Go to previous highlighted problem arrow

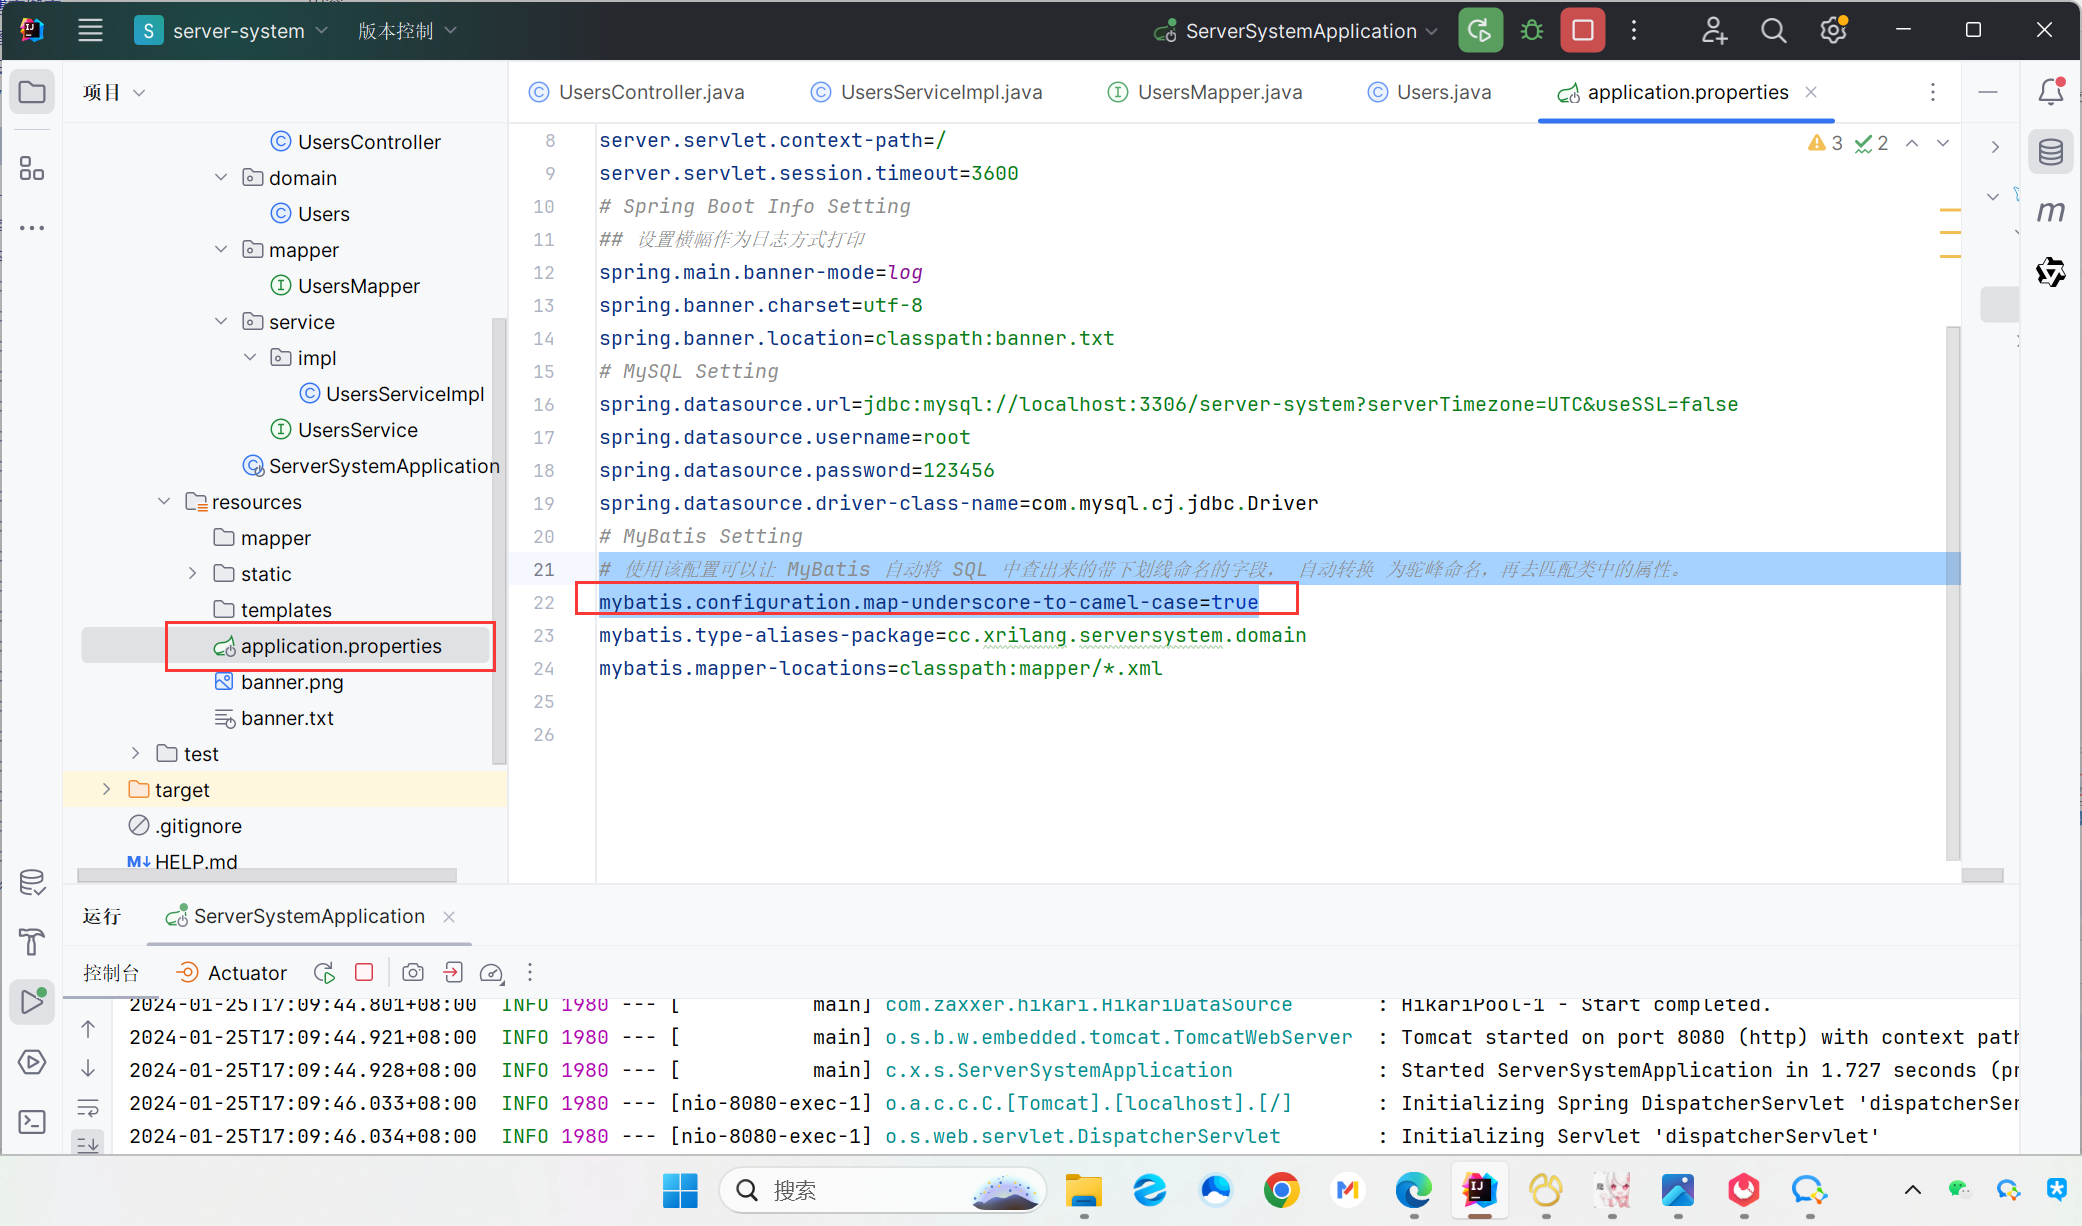click(x=1912, y=143)
